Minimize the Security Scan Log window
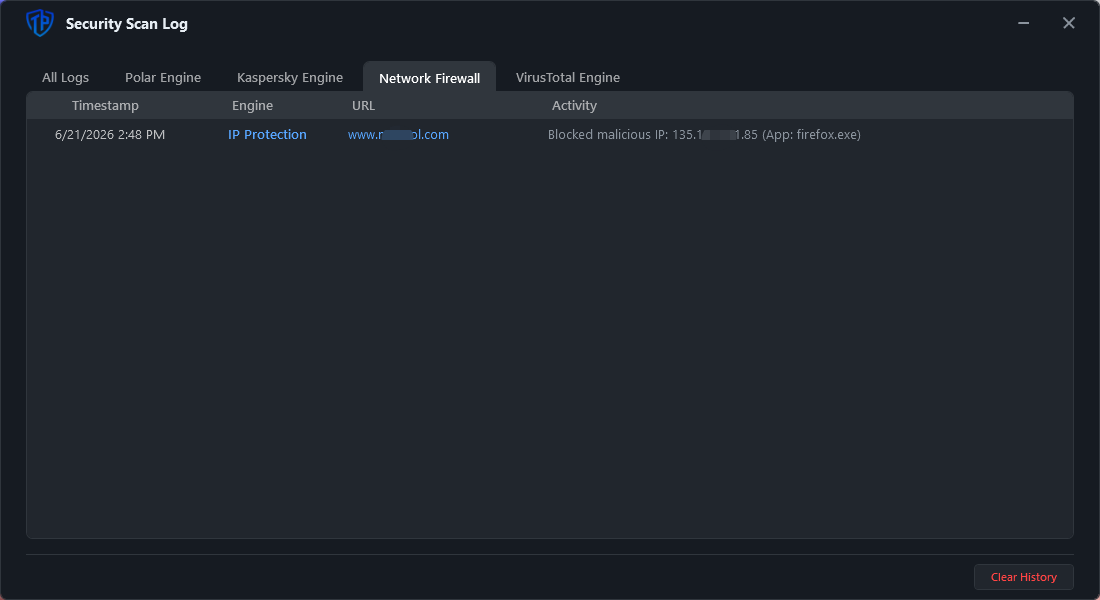1100x600 pixels. (x=1024, y=23)
